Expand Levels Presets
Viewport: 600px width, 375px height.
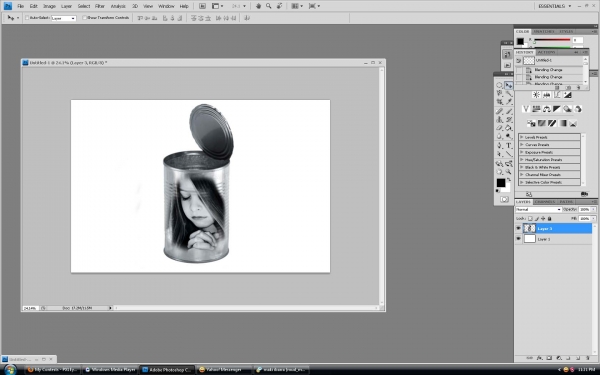point(522,137)
